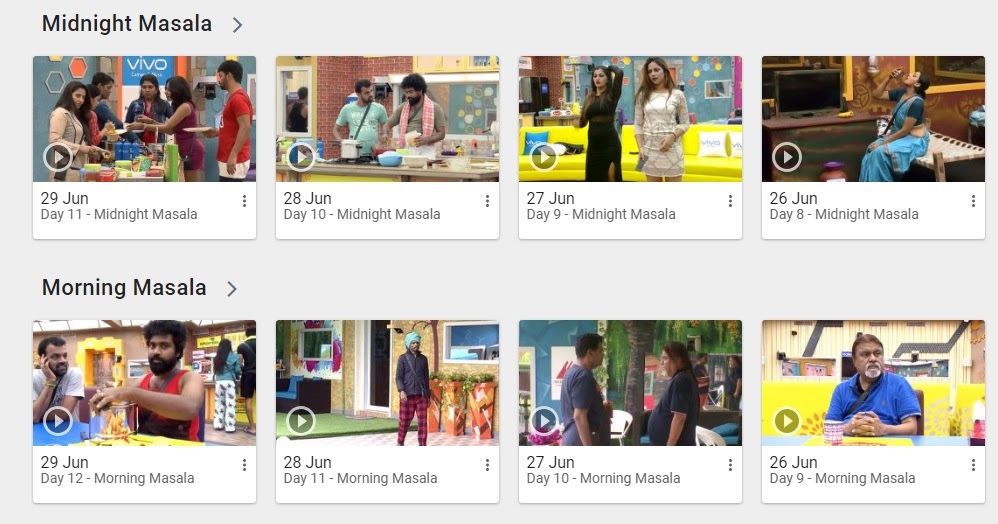The height and width of the screenshot is (524, 998).
Task: Open the Morning Masala heading link
Action: click(x=124, y=288)
